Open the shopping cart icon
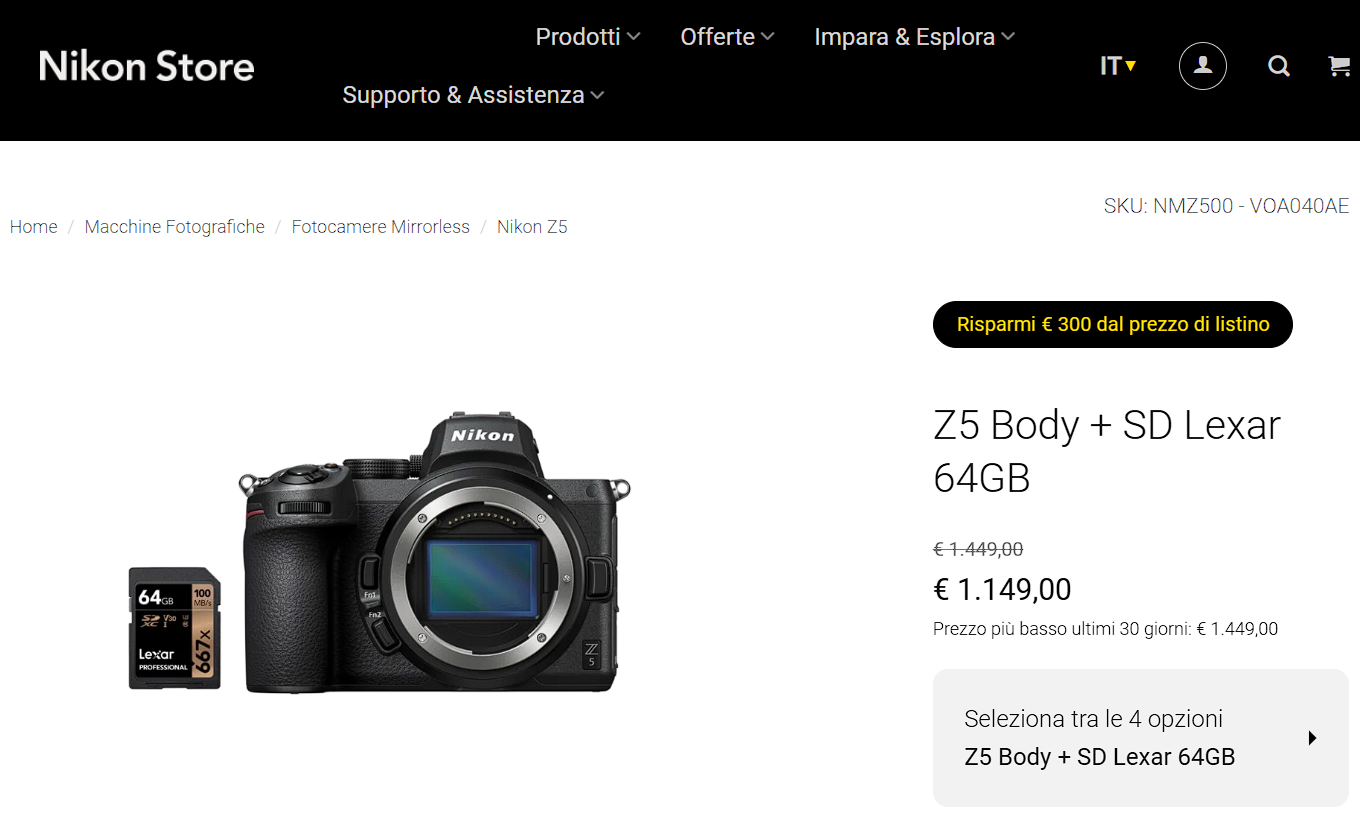Screen dimensions: 1360x815 pos(1339,66)
